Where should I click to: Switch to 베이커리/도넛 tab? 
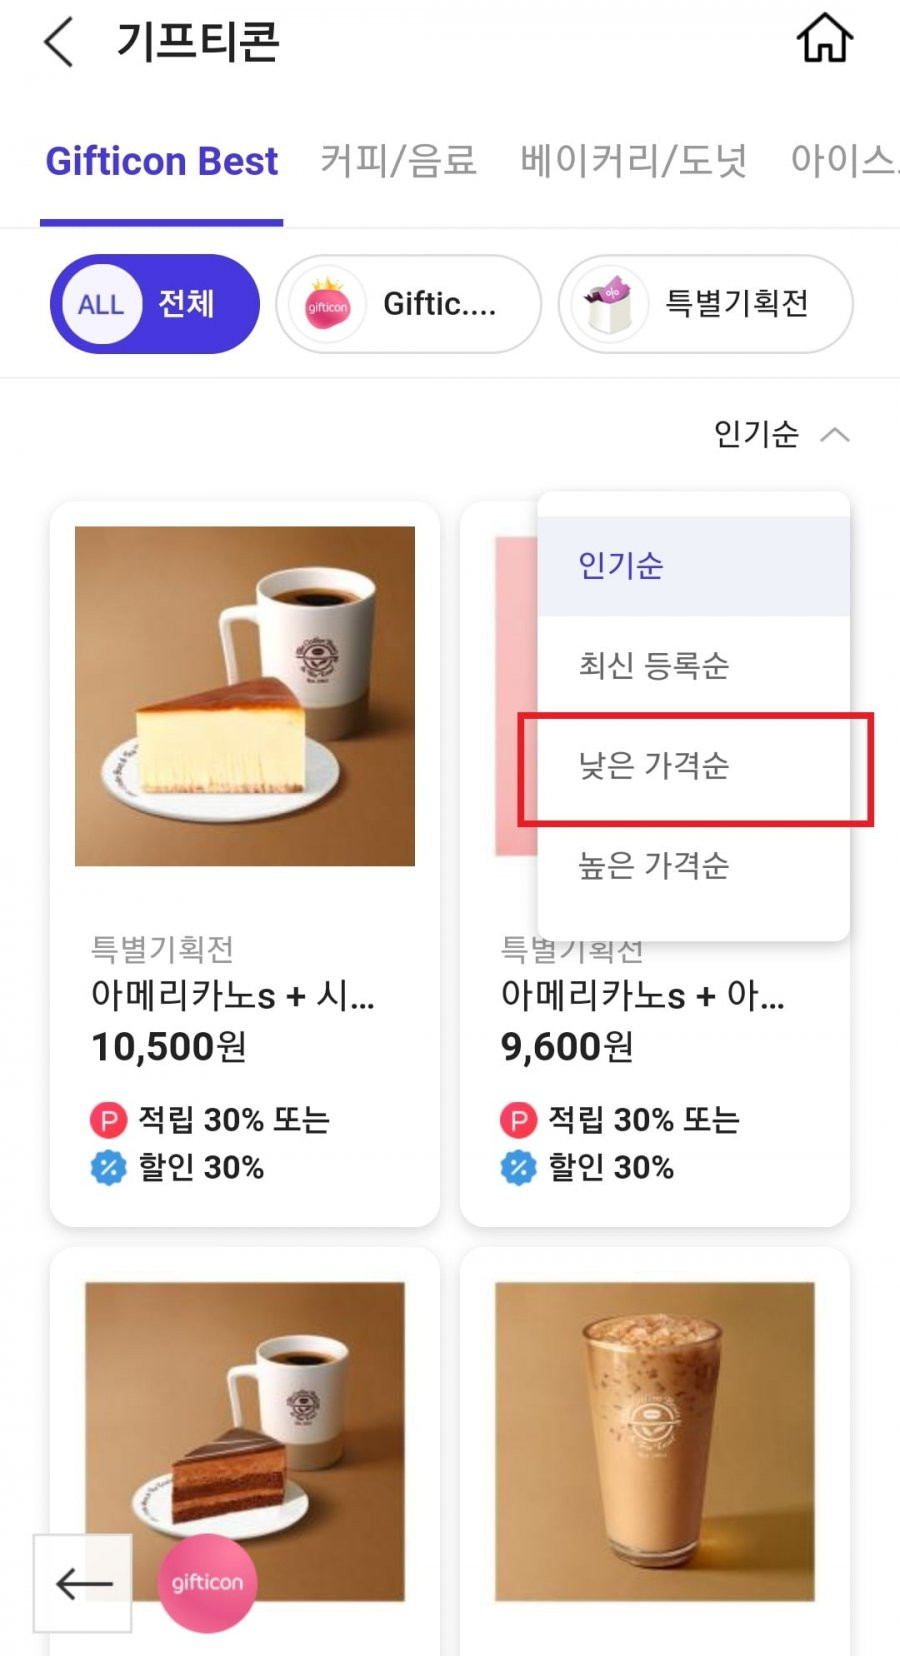pyautogui.click(x=633, y=160)
